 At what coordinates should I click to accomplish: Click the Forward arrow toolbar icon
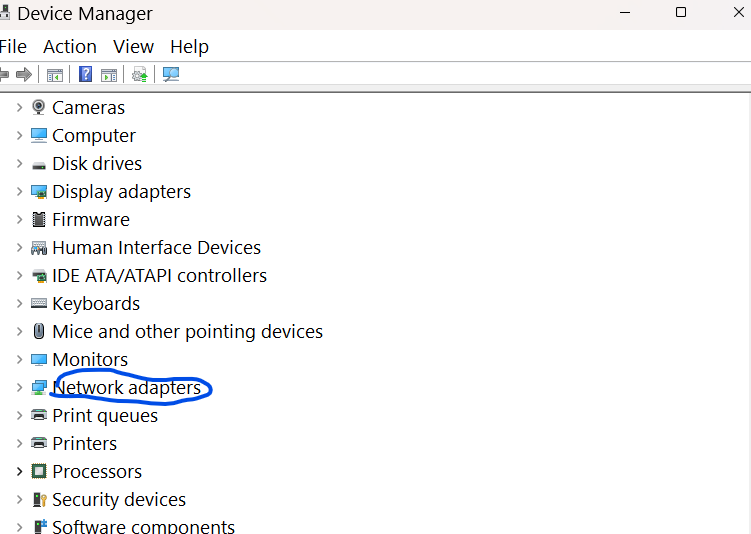(x=23, y=75)
